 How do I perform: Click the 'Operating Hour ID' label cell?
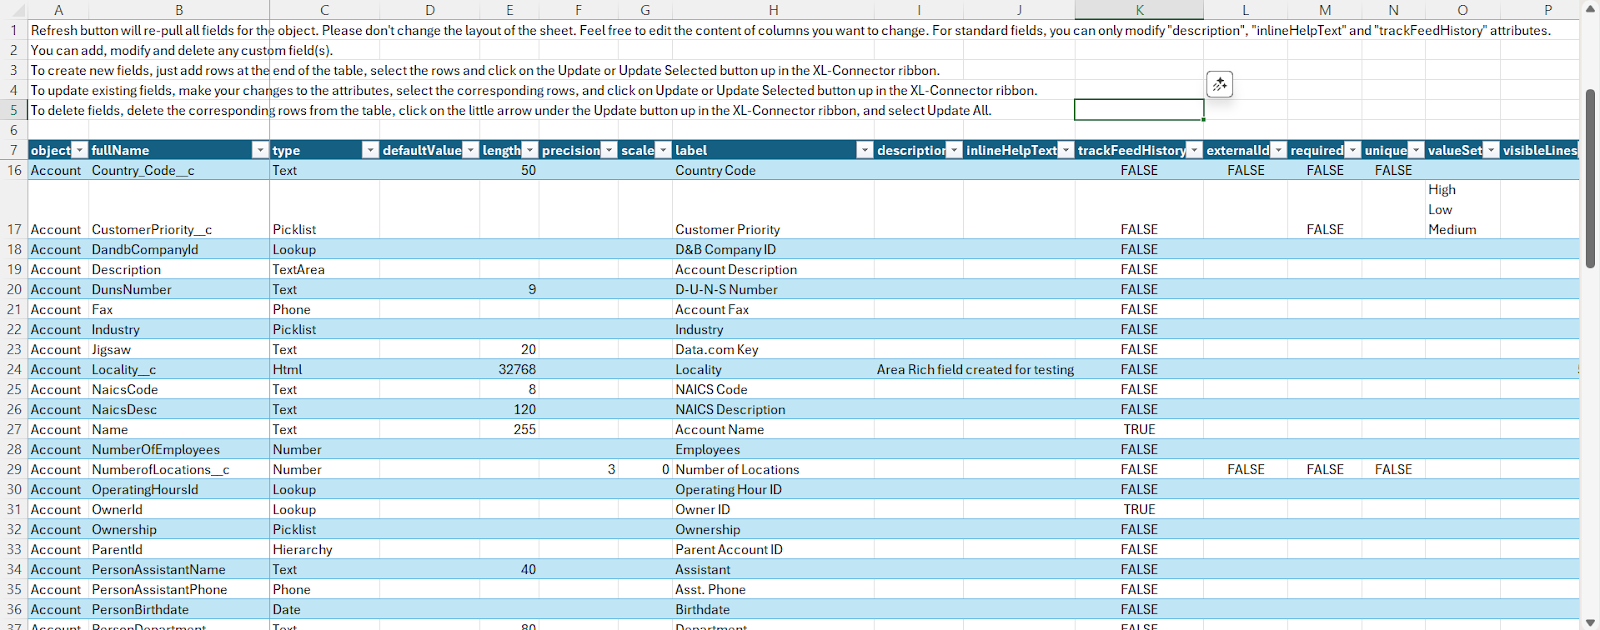[x=773, y=489]
